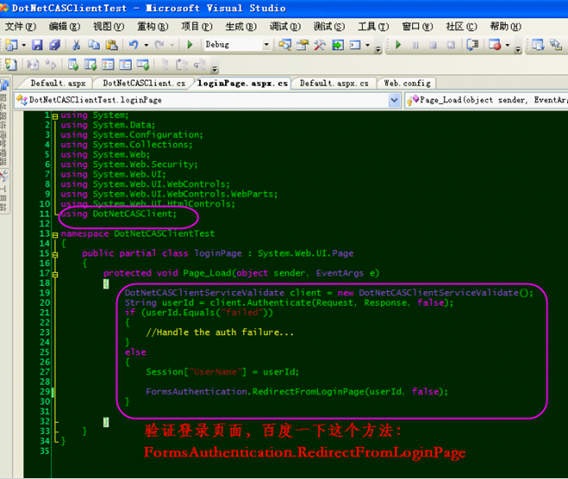Viewport: 568px width, 479px height.
Task: Click the Cut (scissors) icon
Action: (x=76, y=45)
